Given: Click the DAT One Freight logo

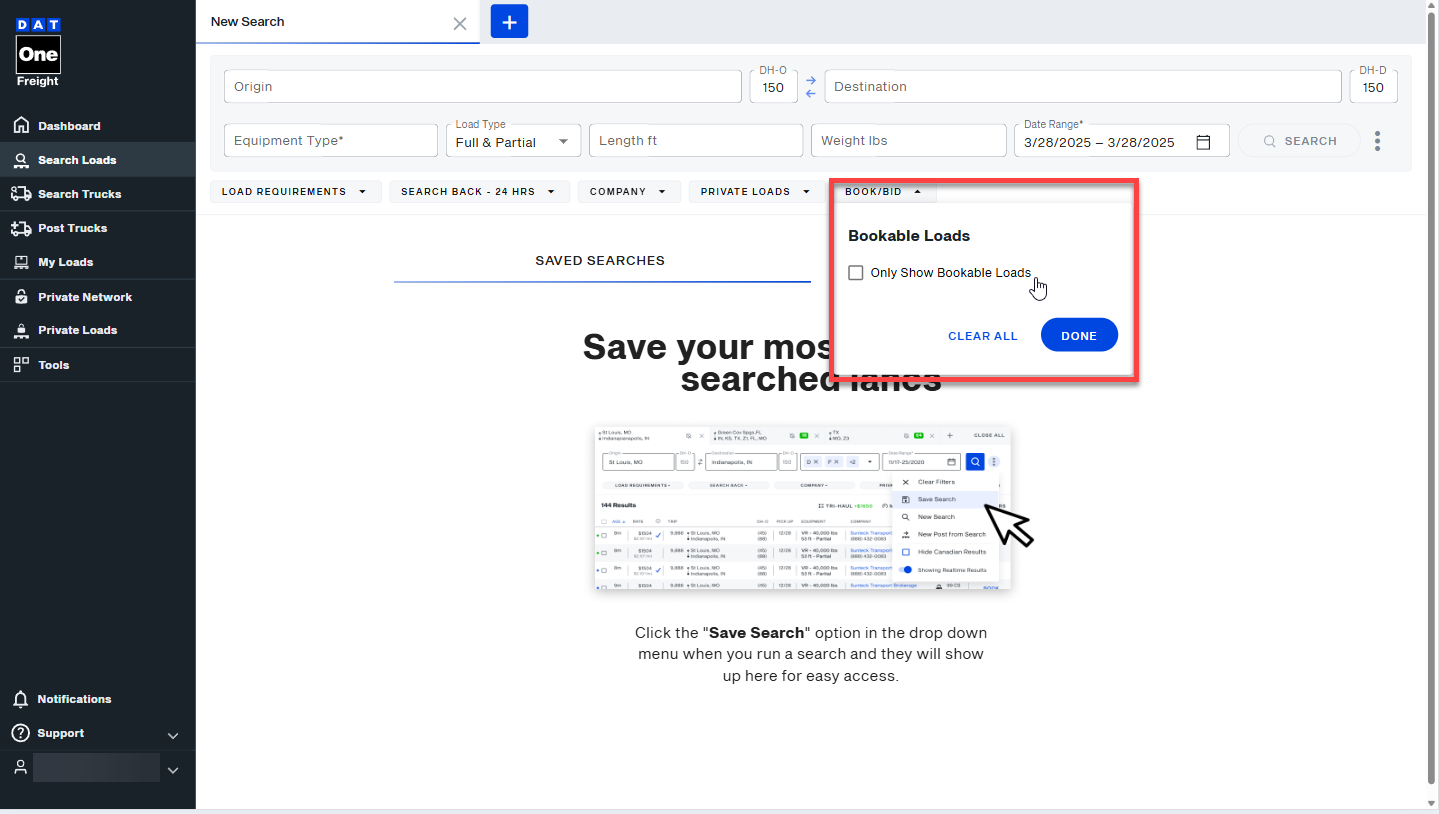Looking at the screenshot, I should click(x=38, y=53).
